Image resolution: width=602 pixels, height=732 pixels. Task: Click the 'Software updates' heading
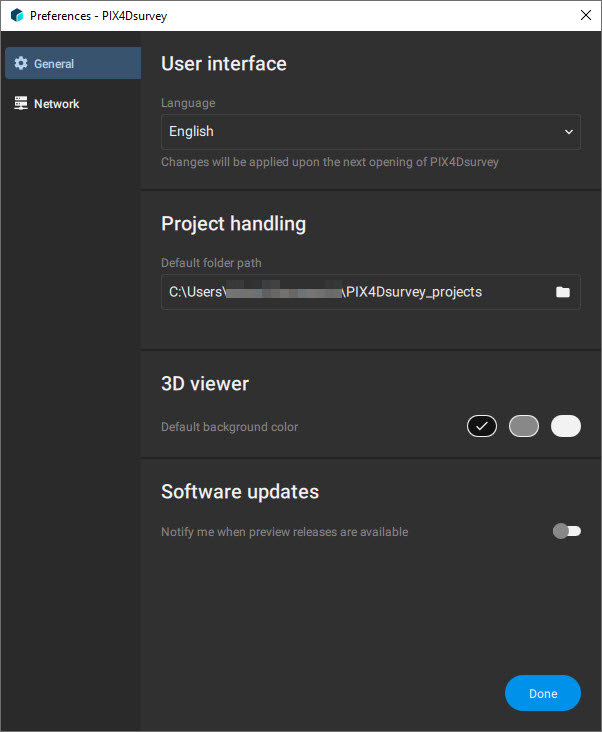240,492
